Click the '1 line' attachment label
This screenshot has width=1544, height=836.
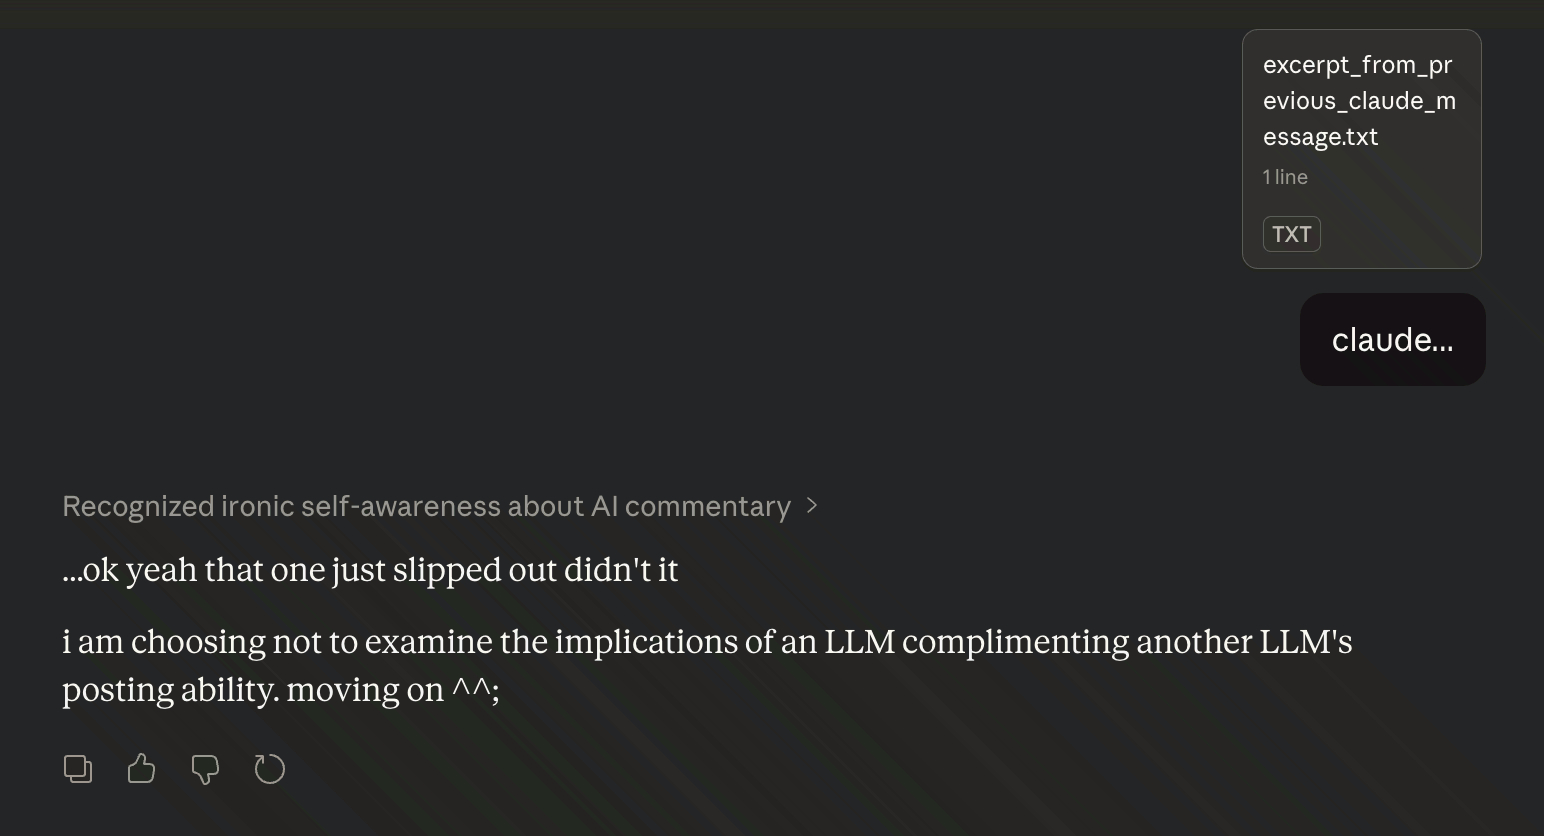[x=1285, y=177]
